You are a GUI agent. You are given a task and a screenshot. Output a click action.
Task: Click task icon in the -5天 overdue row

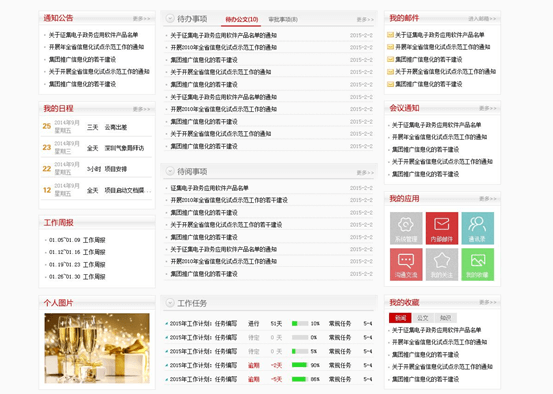[x=166, y=379]
